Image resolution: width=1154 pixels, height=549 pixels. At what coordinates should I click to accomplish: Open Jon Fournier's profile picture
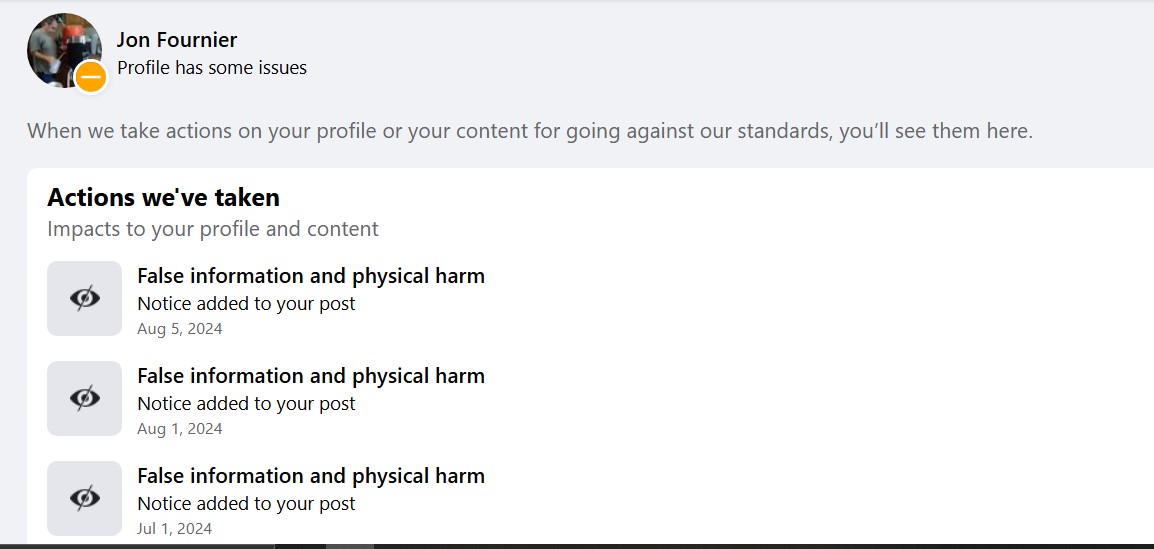point(60,46)
